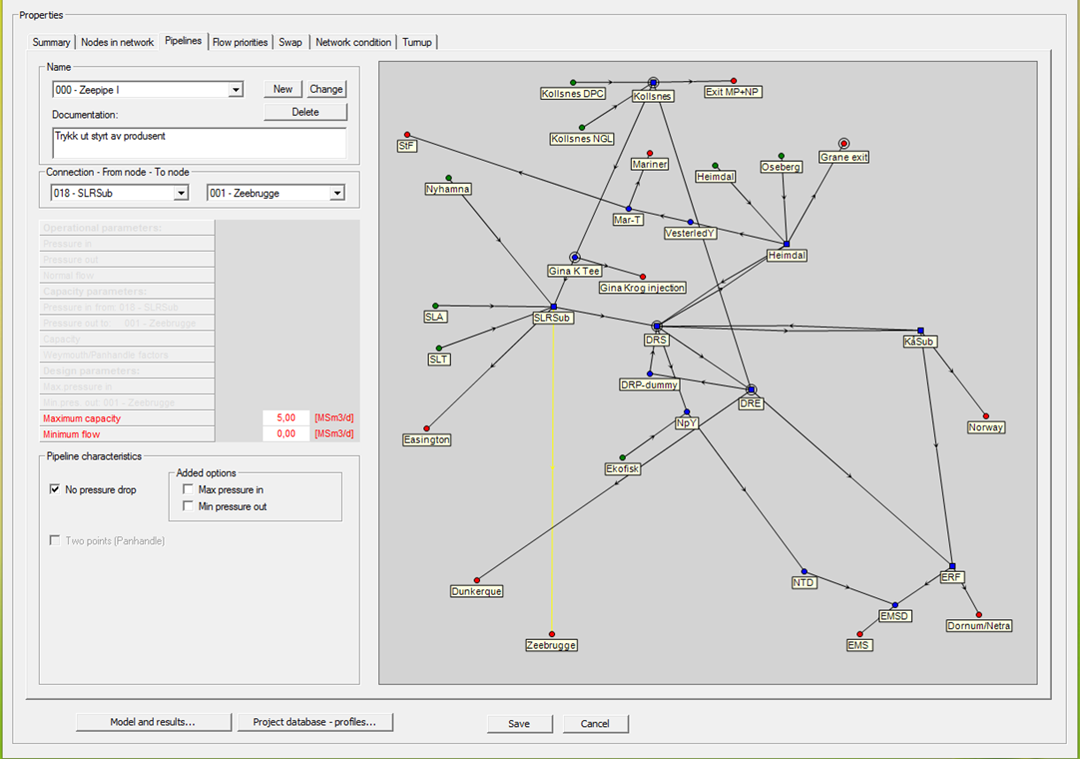Click the Grane exit node marker
1080x759 pixels.
tap(843, 144)
